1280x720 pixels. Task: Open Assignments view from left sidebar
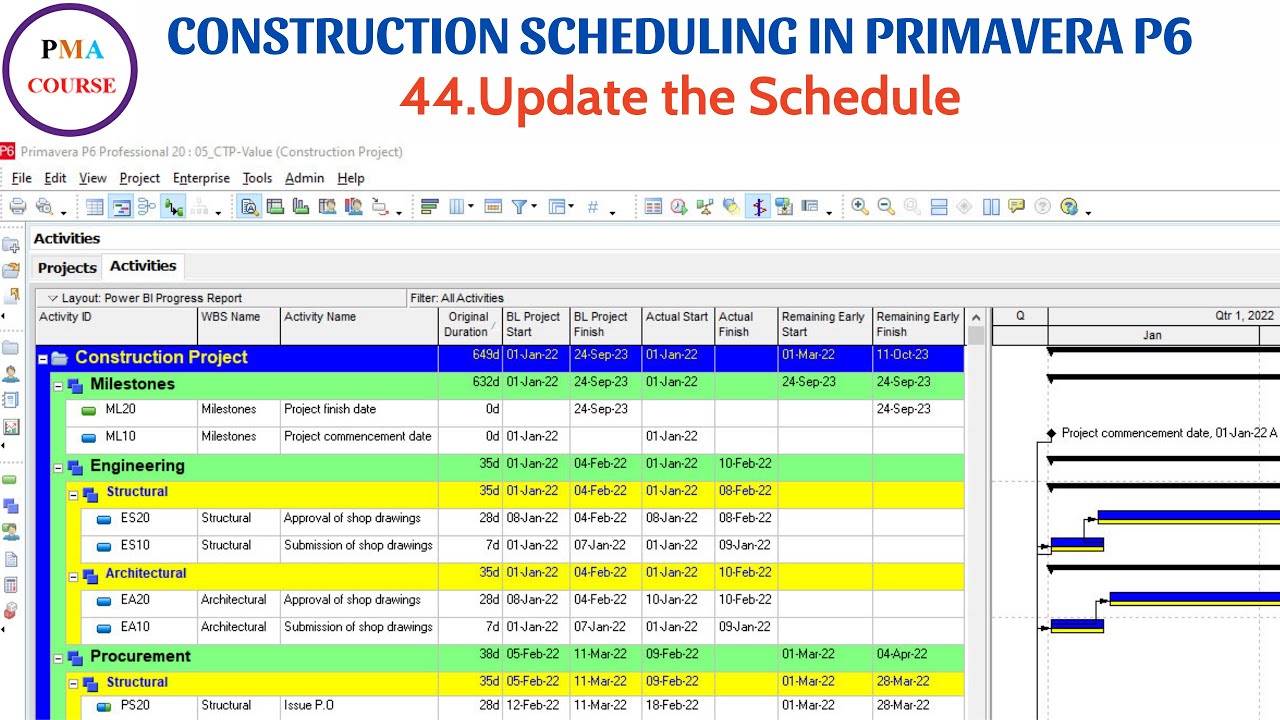(11, 532)
